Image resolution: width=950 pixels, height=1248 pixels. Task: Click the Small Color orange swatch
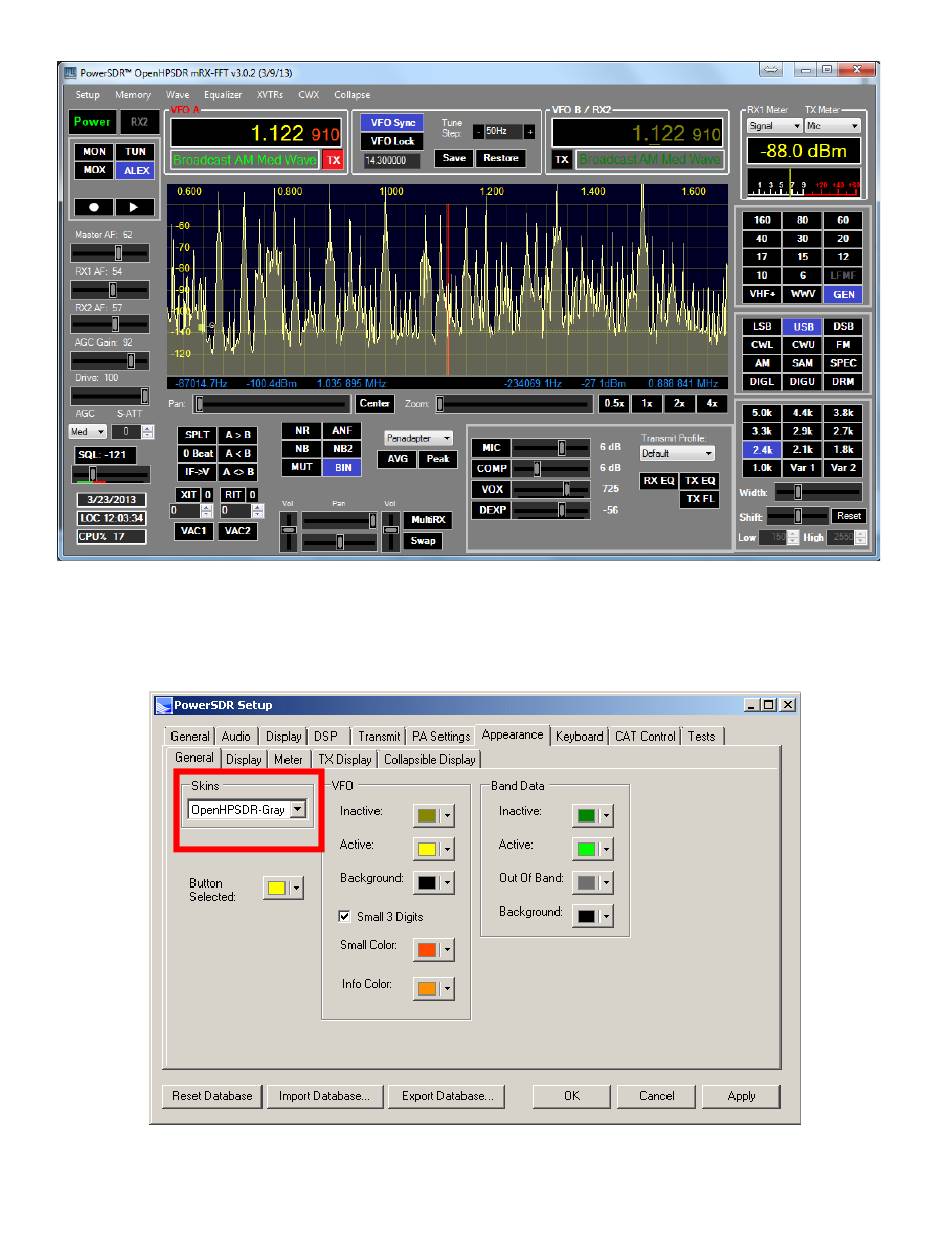pos(427,950)
